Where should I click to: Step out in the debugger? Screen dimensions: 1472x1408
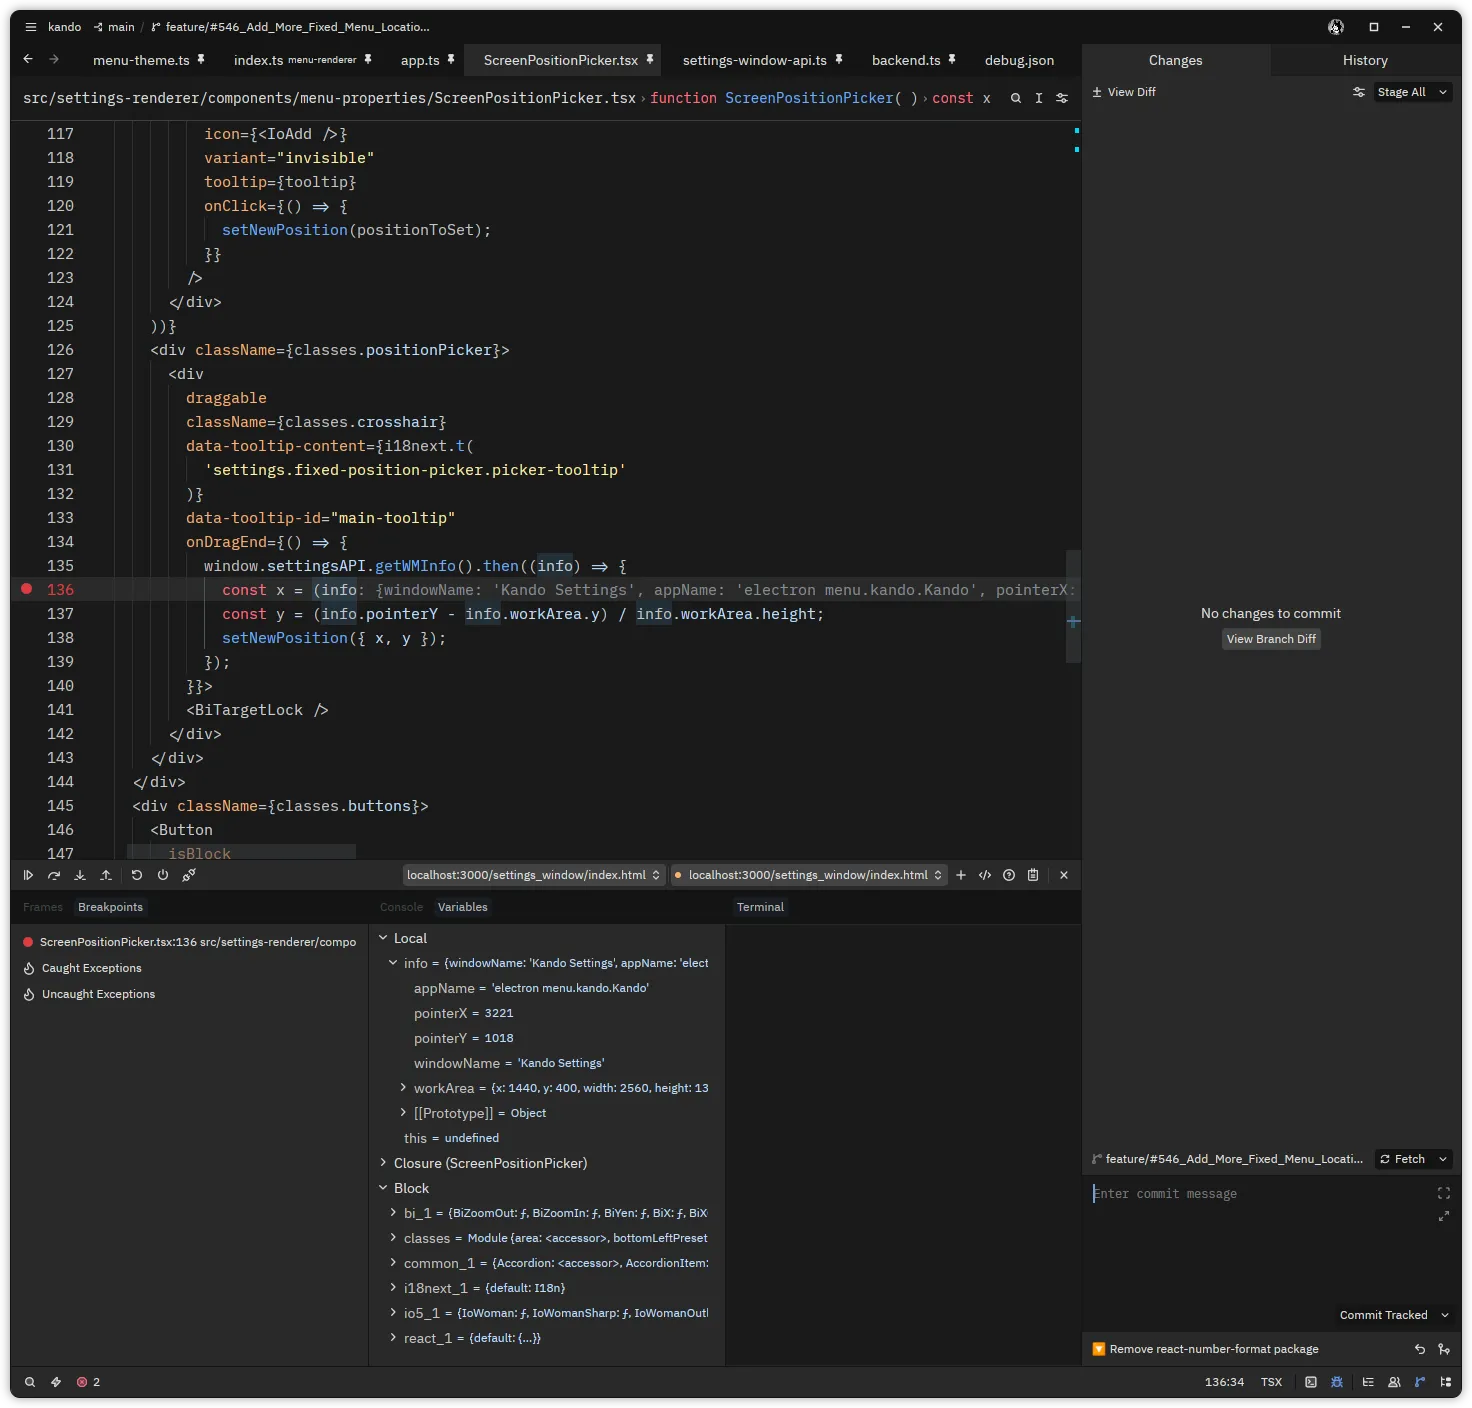tap(106, 875)
